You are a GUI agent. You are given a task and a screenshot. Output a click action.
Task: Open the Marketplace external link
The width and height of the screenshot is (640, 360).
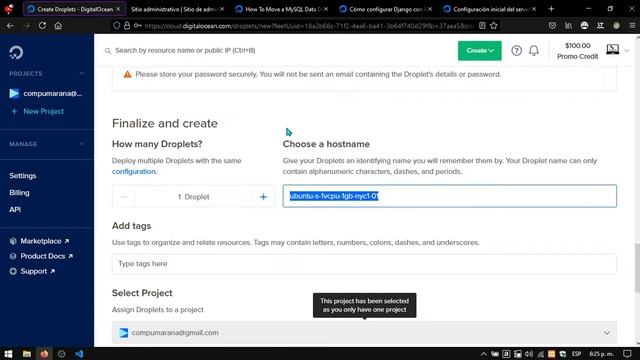[x=40, y=241]
